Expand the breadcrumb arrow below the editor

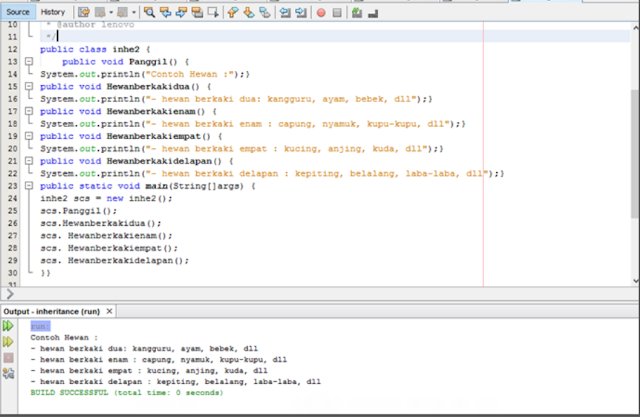click(x=10, y=294)
